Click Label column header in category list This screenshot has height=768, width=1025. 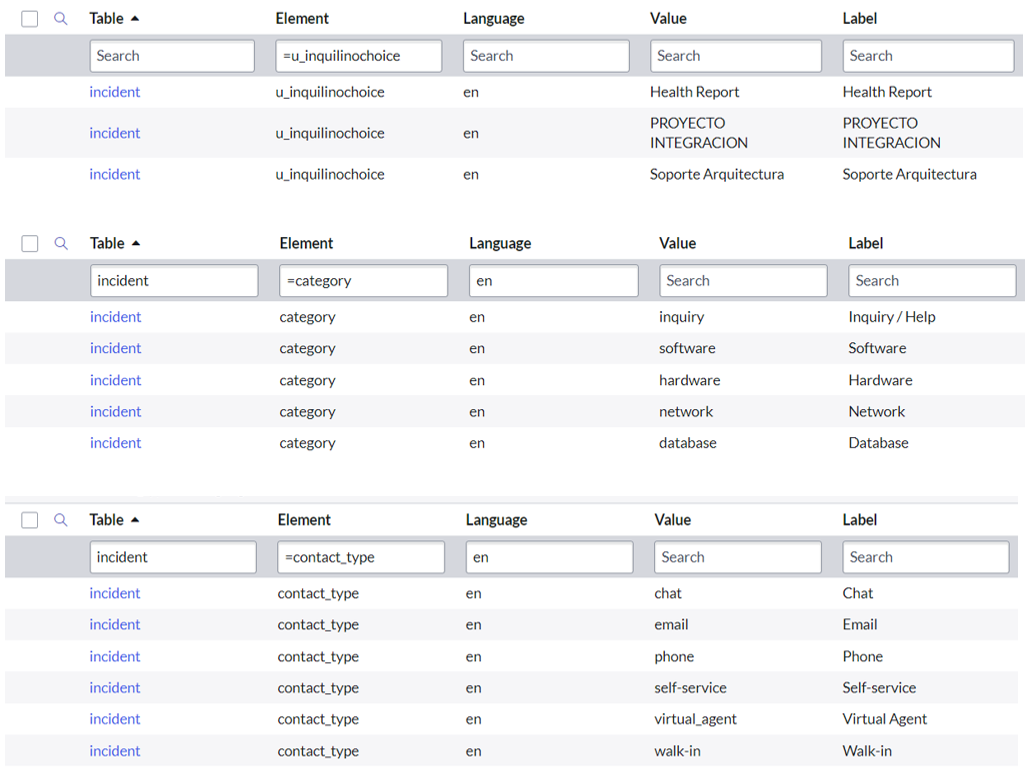tap(865, 243)
